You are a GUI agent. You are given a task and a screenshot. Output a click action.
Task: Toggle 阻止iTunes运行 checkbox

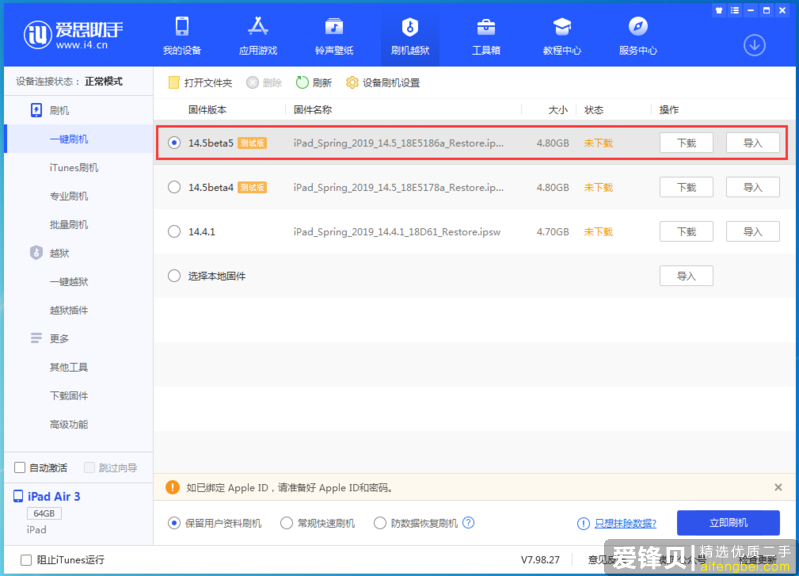point(26,560)
